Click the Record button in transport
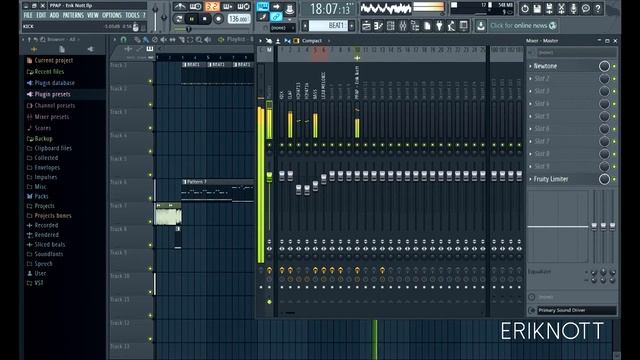 219,19
